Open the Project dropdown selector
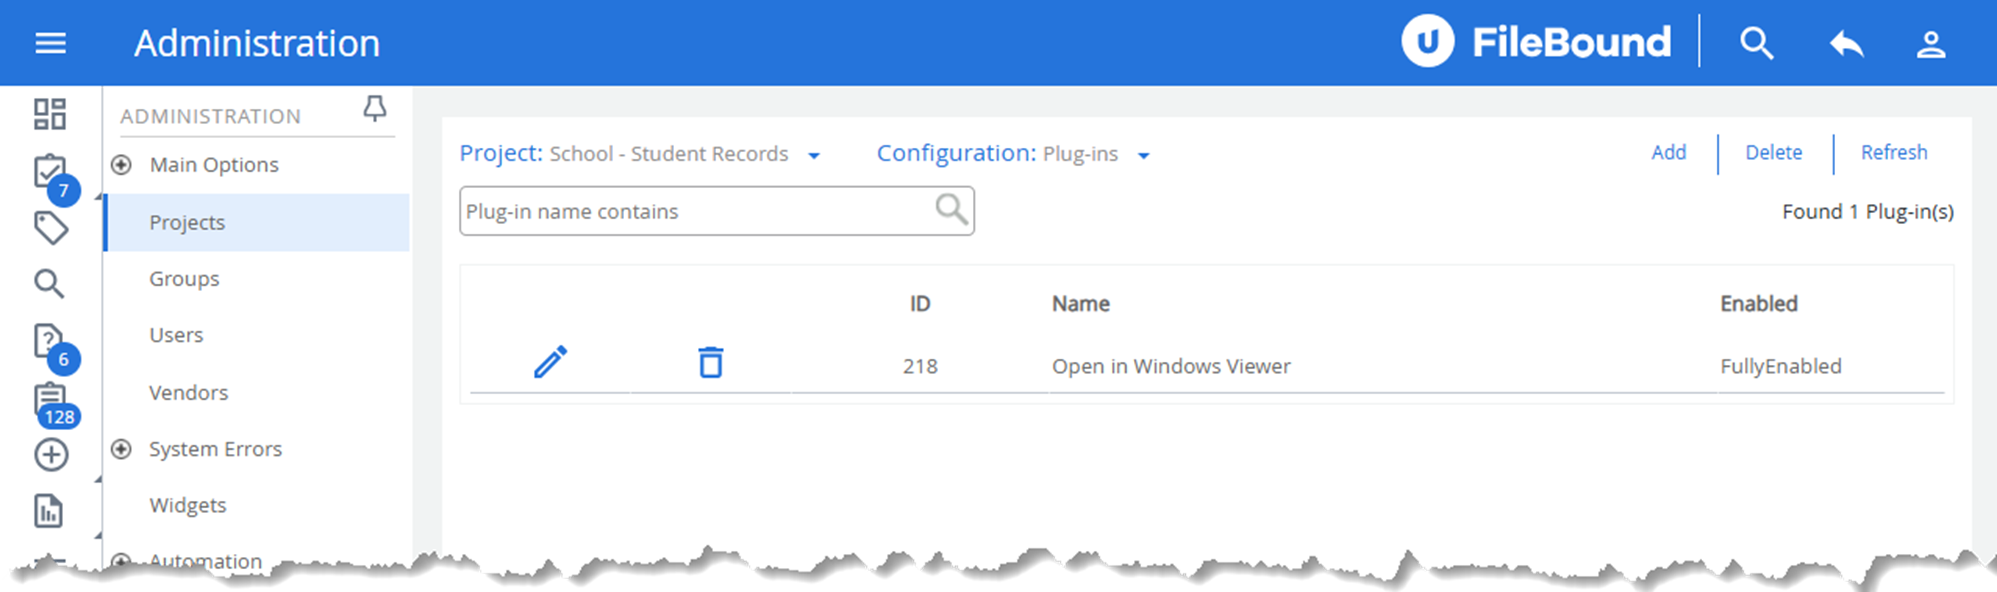This screenshot has height=592, width=1997. [x=814, y=155]
